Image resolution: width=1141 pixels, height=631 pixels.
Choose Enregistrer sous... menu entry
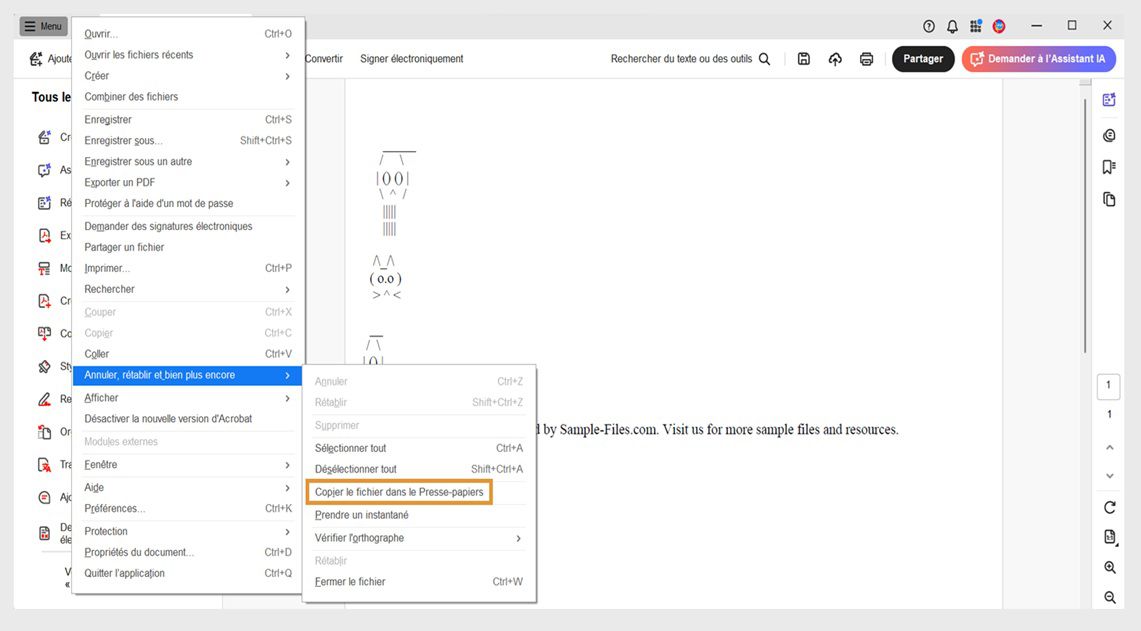(x=188, y=140)
